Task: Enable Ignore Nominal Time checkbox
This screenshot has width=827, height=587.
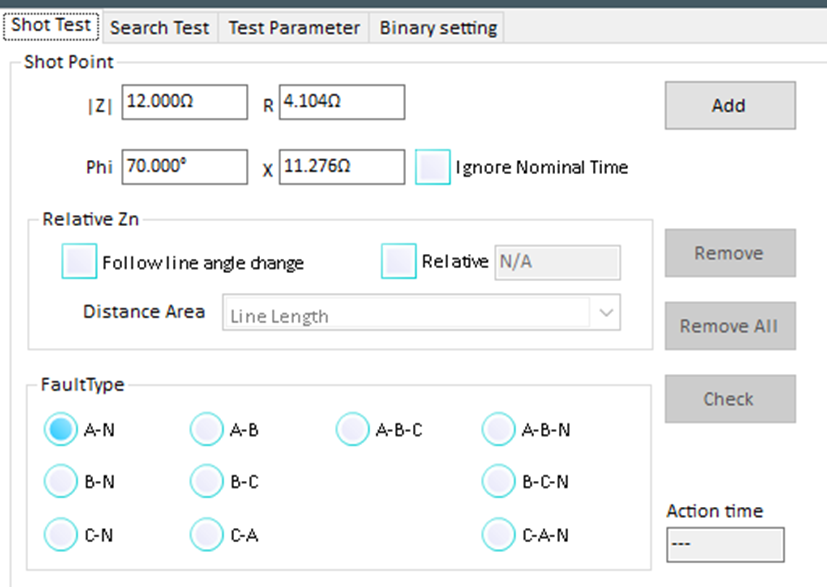Action: [x=433, y=167]
